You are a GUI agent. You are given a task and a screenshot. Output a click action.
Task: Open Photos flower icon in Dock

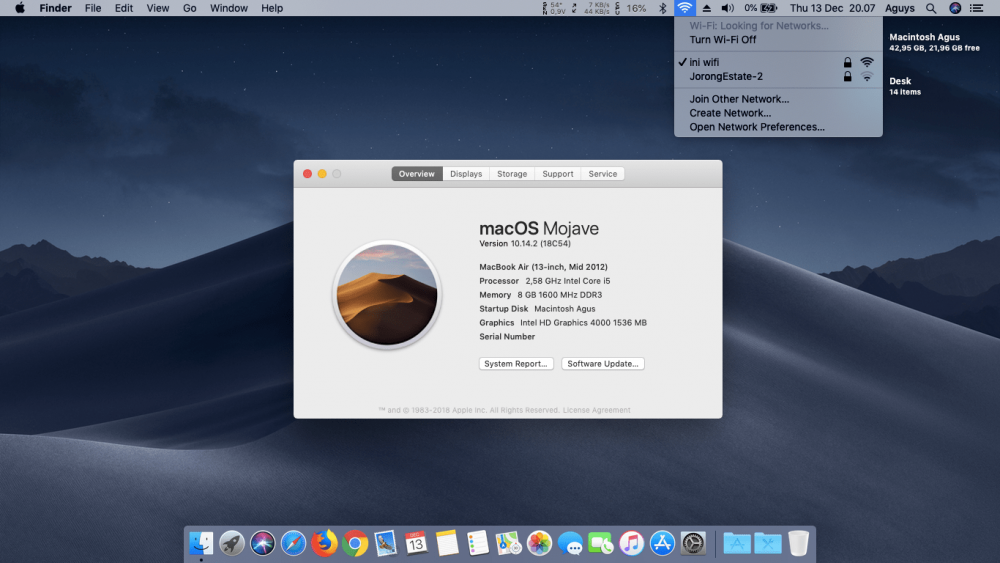click(x=539, y=543)
